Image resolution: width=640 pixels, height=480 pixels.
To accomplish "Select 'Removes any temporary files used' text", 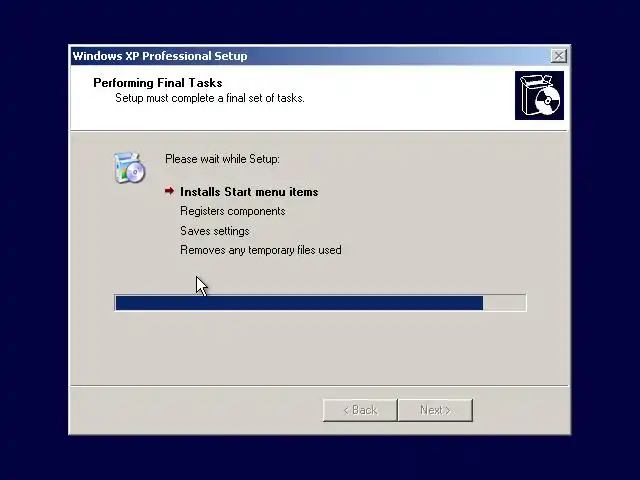I will coord(261,250).
